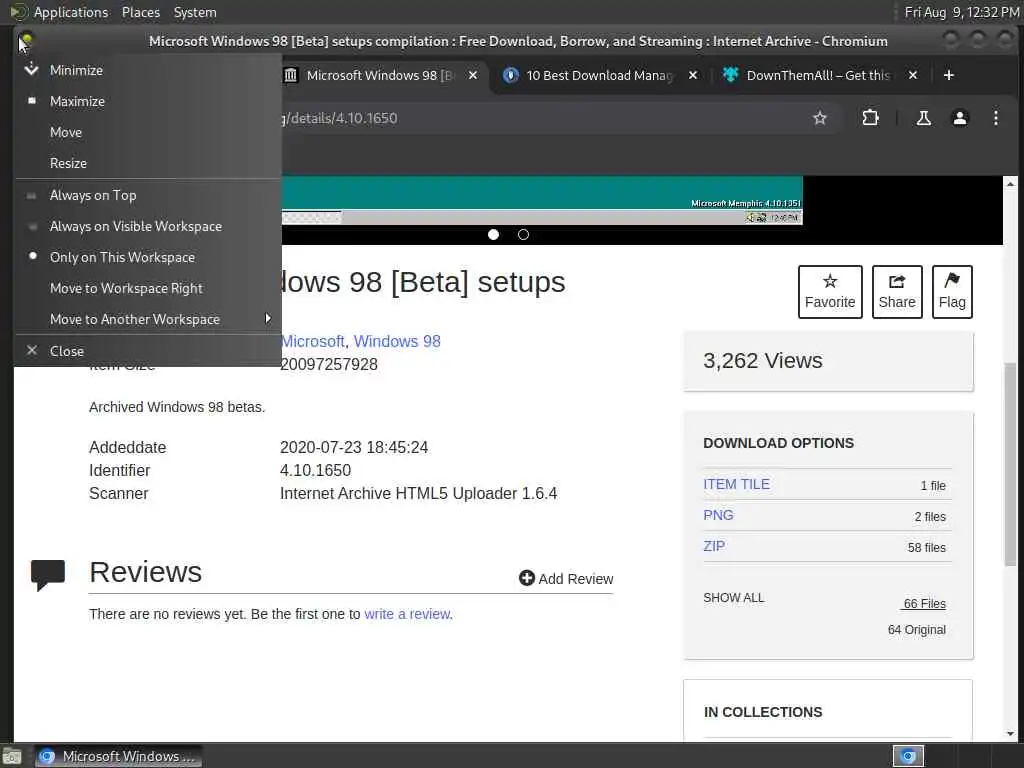Screen dimensions: 1024x768
Task: Click the 64 Original text
Action: pyautogui.click(x=916, y=630)
